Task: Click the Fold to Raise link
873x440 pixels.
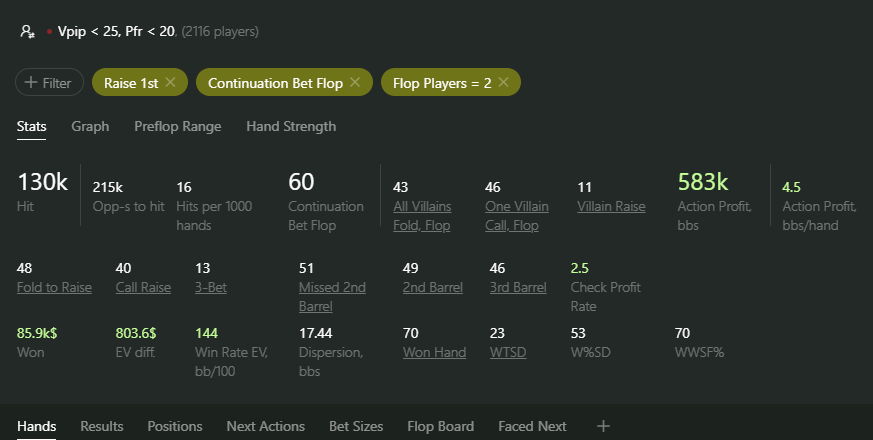Action: coord(54,287)
